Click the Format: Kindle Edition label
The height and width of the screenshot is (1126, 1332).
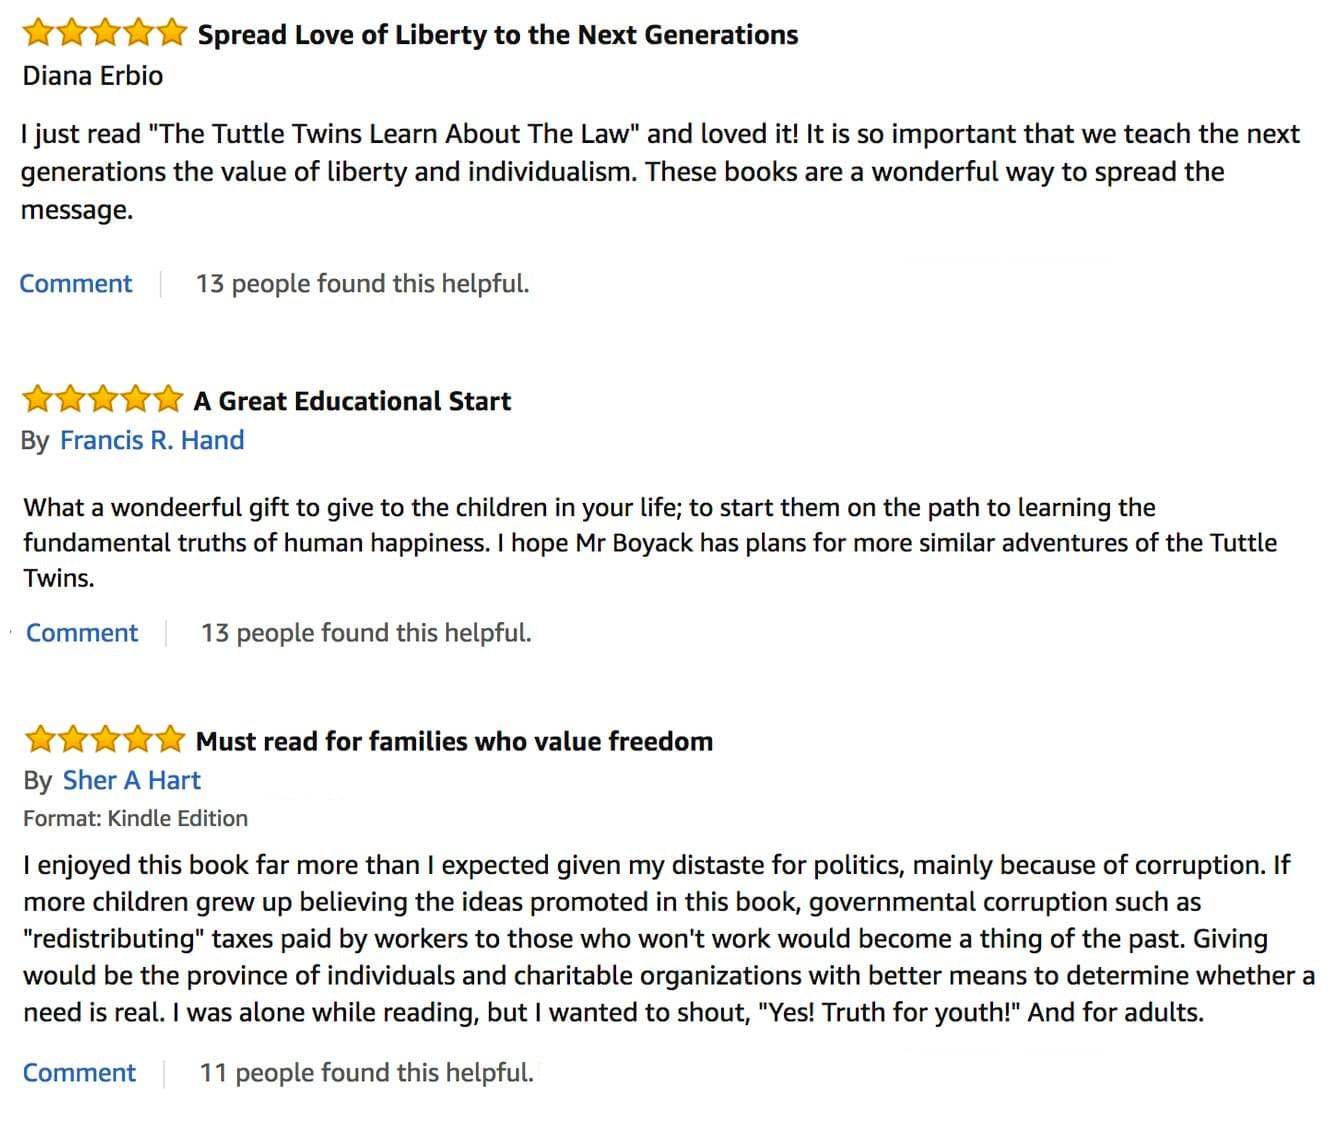(136, 818)
